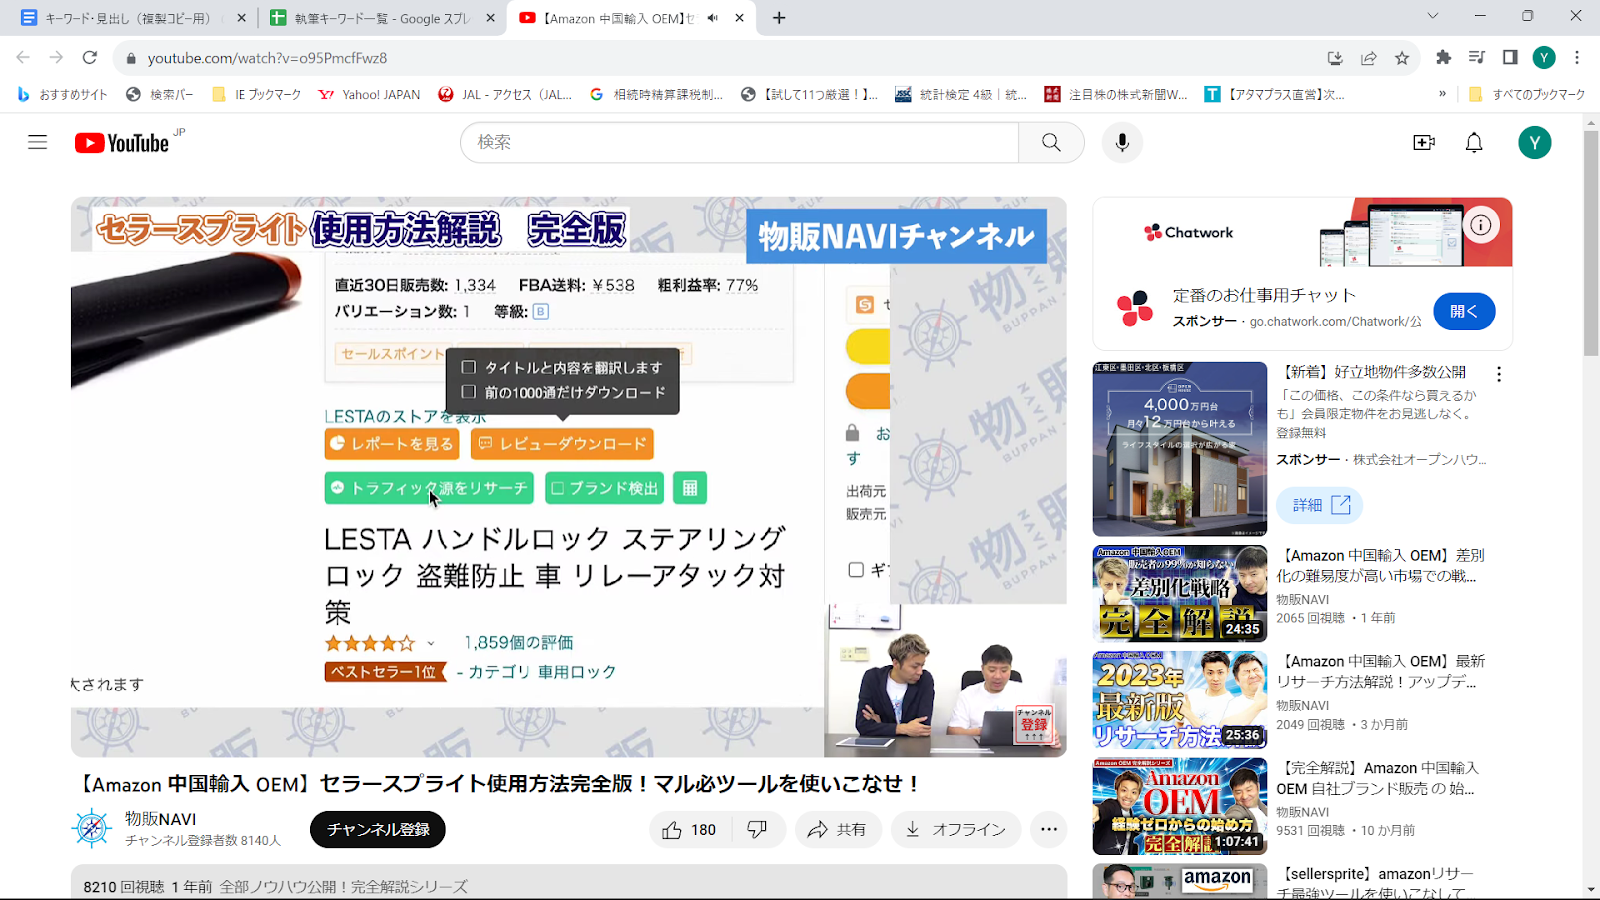The height and width of the screenshot is (900, 1600).
Task: Click the チャンネル登録 subscribe button
Action: (x=378, y=829)
